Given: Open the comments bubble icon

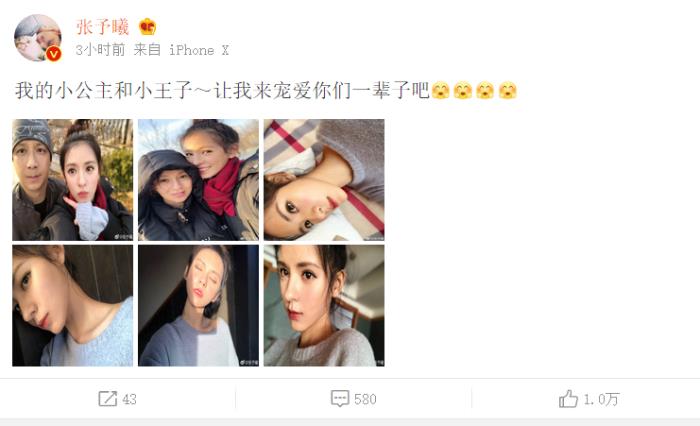Looking at the screenshot, I should click(340, 398).
